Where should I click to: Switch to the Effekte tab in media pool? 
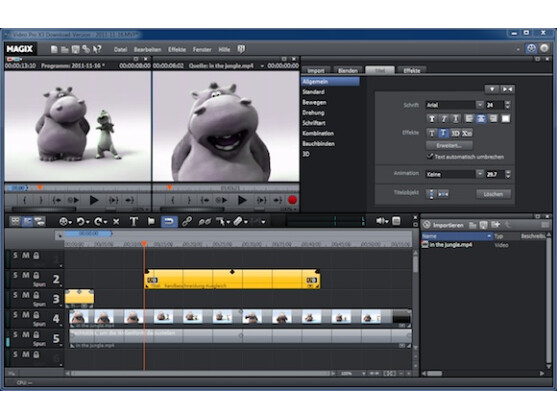[412, 70]
